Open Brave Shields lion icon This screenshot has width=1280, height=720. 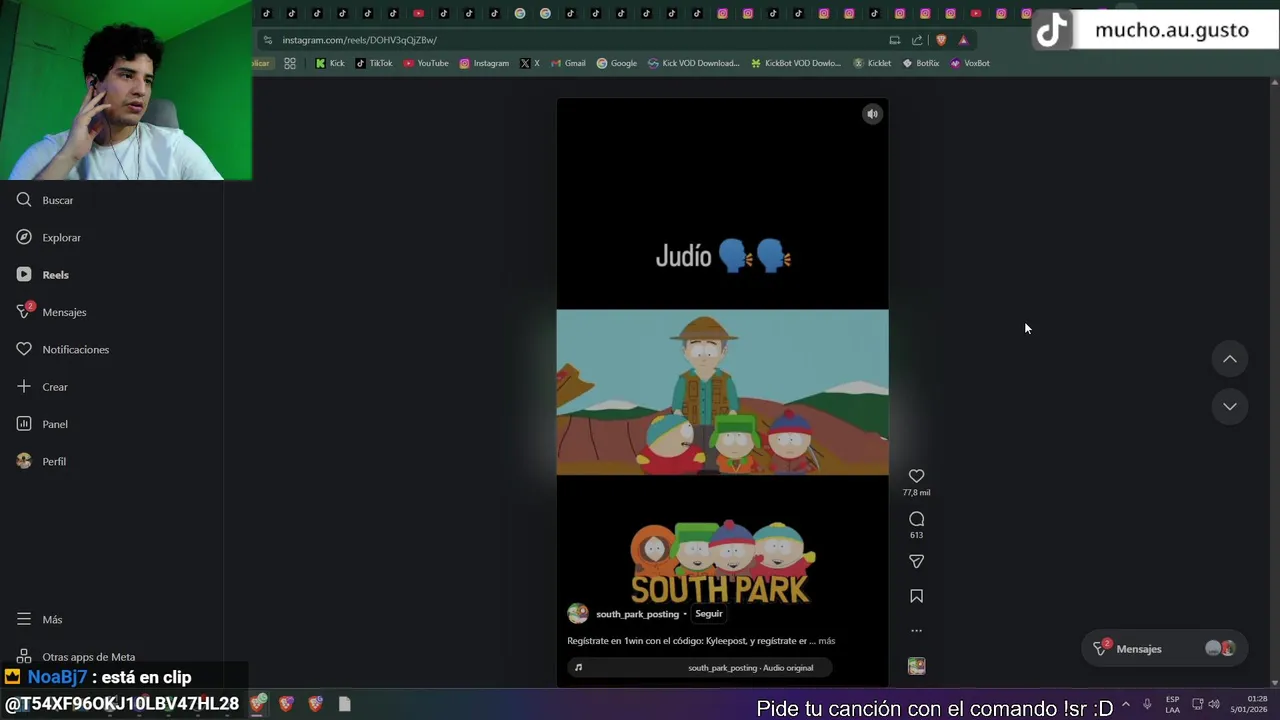click(x=941, y=40)
